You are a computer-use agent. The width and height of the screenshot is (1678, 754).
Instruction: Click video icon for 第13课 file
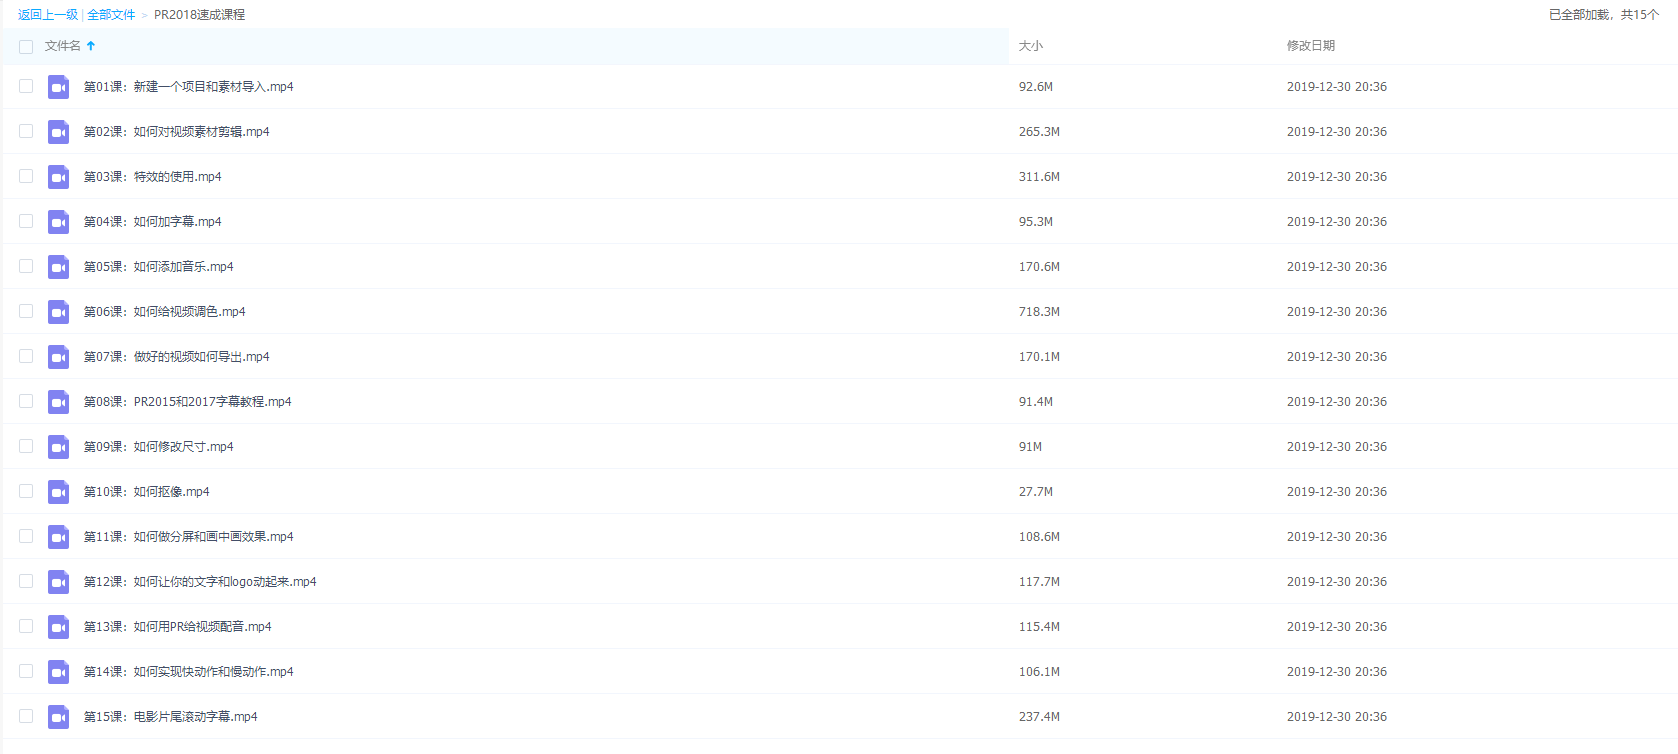(x=58, y=627)
